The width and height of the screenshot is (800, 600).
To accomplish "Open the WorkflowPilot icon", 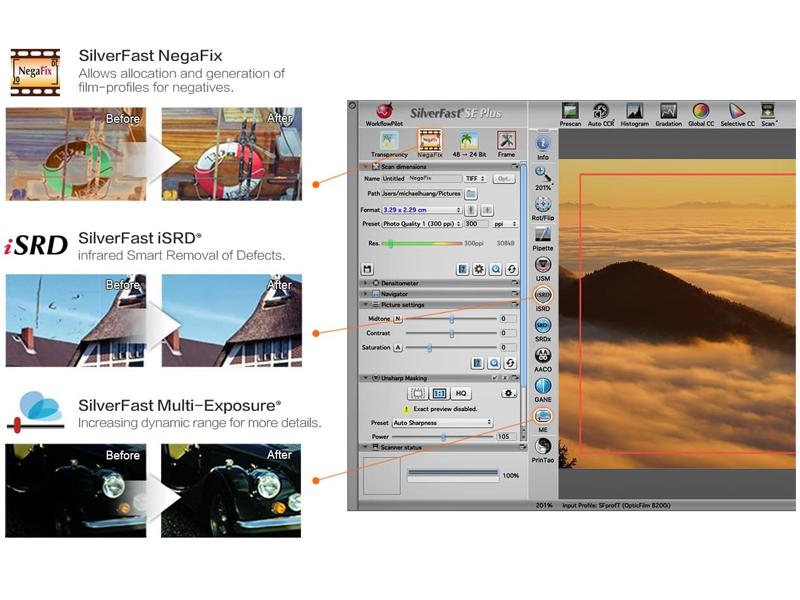I will 384,111.
